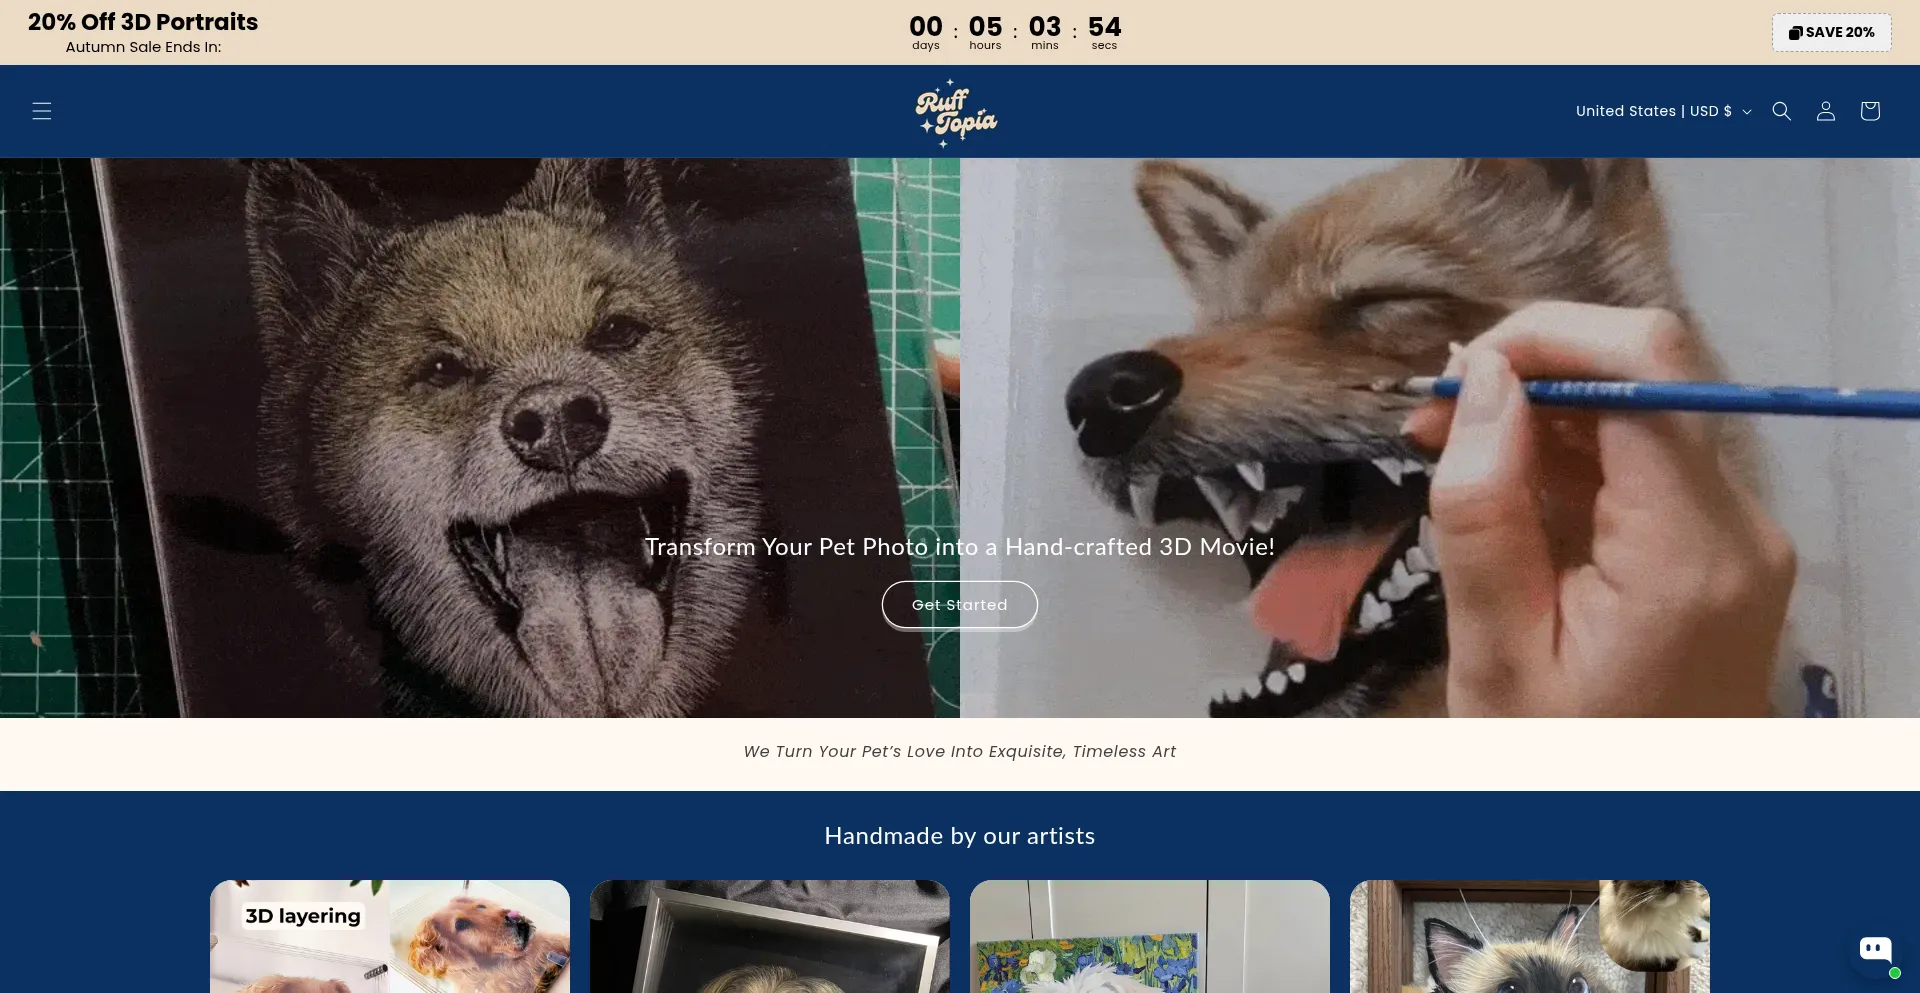Click the 20% Off 3D Portraits heading

tap(143, 22)
